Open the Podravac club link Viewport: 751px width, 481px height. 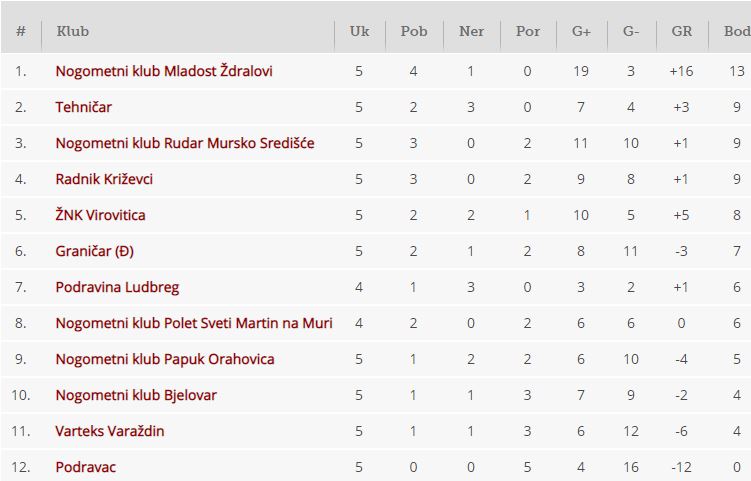[x=88, y=467]
